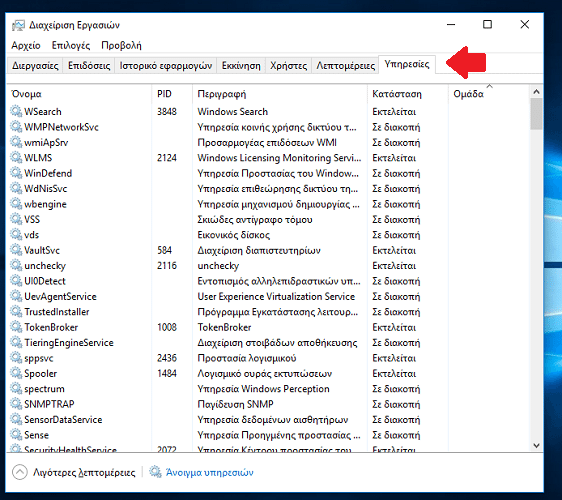This screenshot has width=562, height=500.
Task: Click the gear icon beside UevAgentService
Action: coord(16,296)
